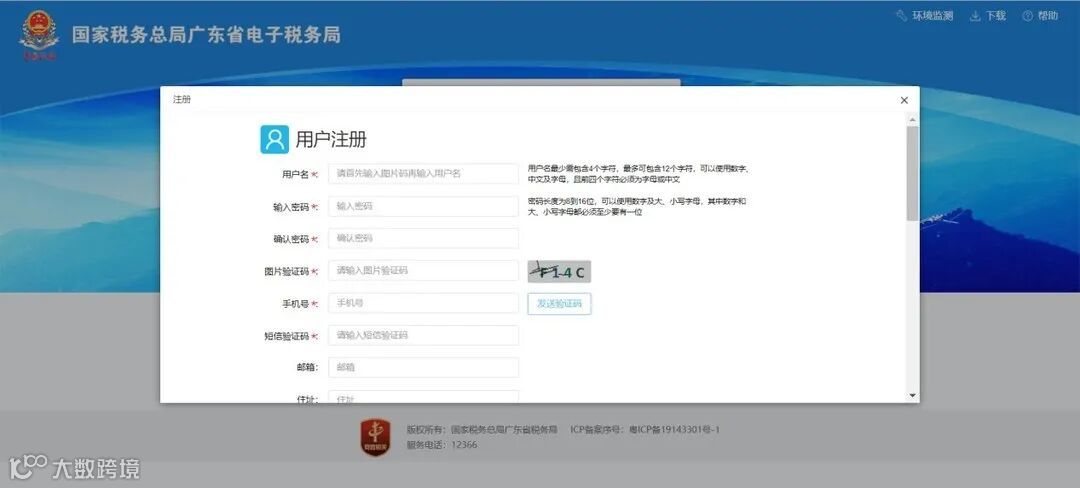Open the 帮助 help link in header
This screenshot has width=1080, height=488.
point(1040,16)
